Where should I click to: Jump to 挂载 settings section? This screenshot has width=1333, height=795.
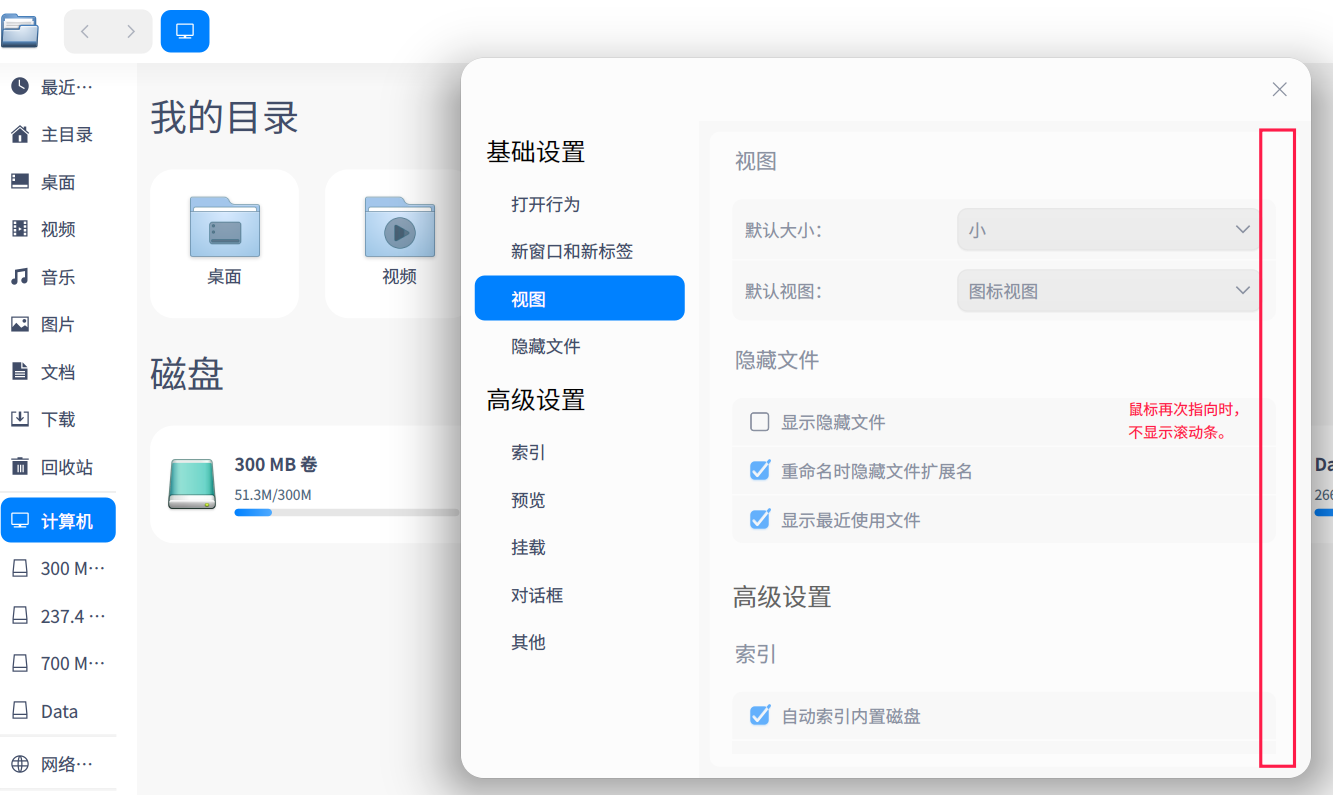(580, 547)
